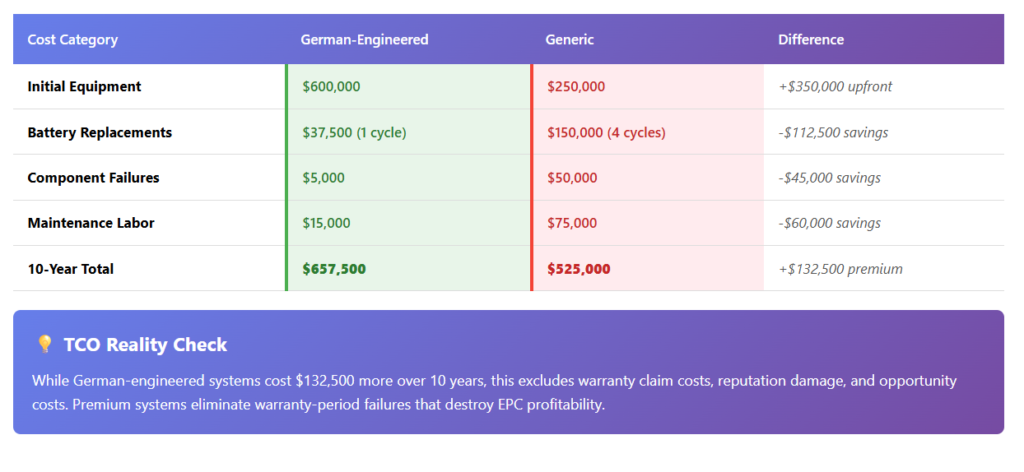
Task: Select the $75,000 maintenance cell
Action: coord(572,223)
